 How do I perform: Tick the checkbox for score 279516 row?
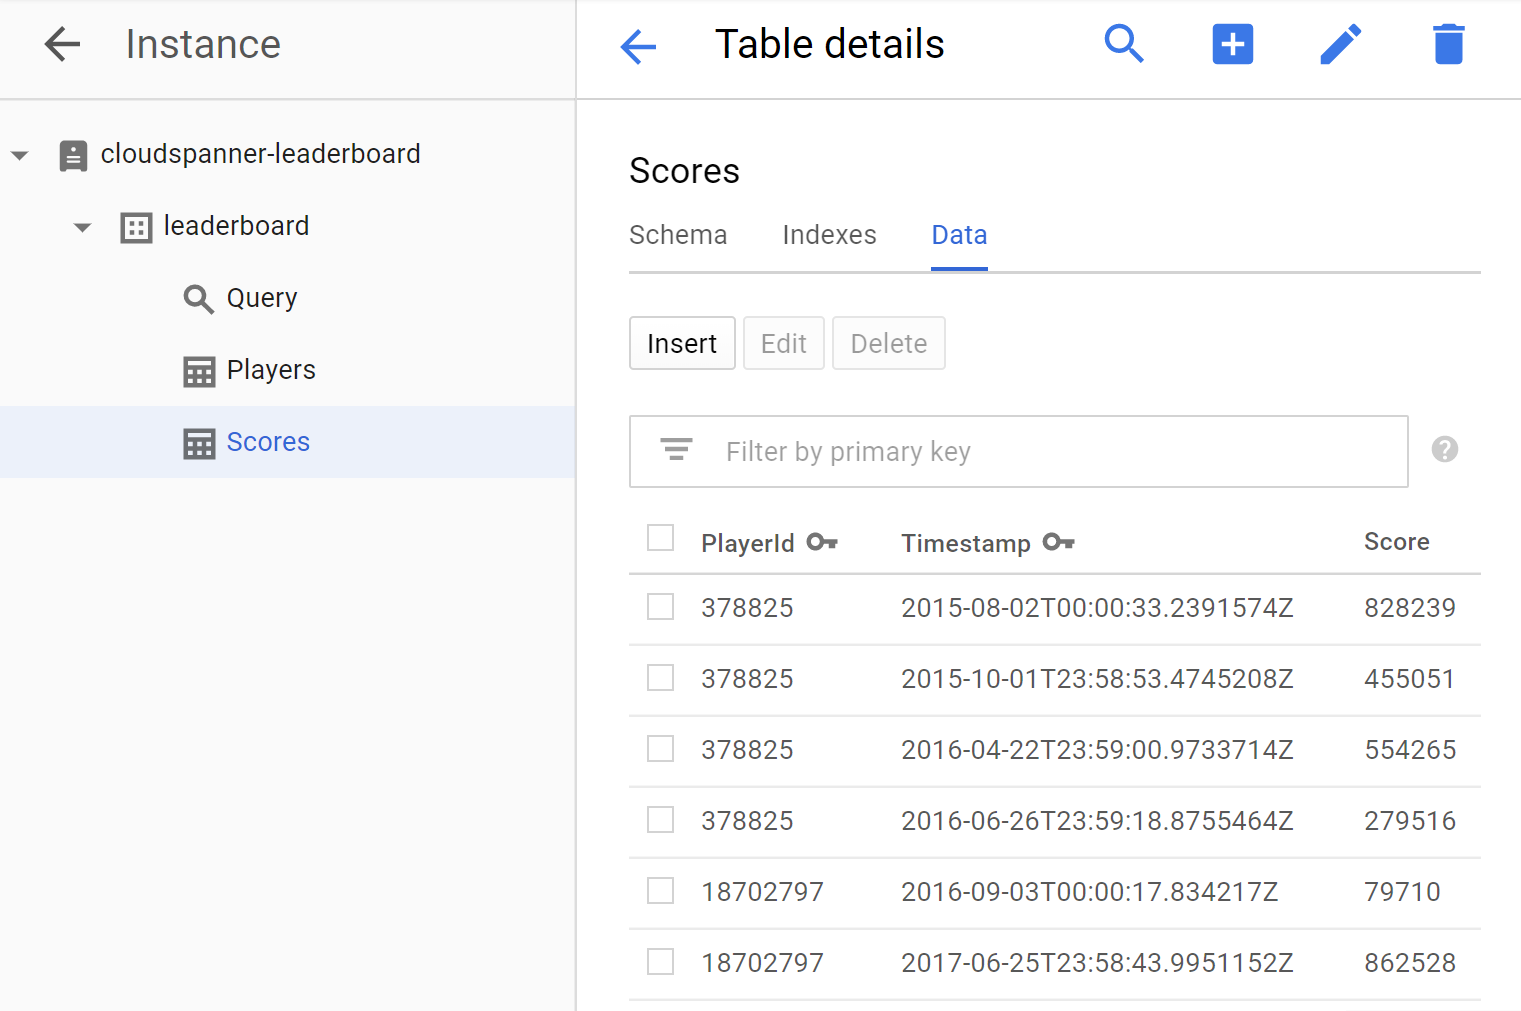[660, 820]
